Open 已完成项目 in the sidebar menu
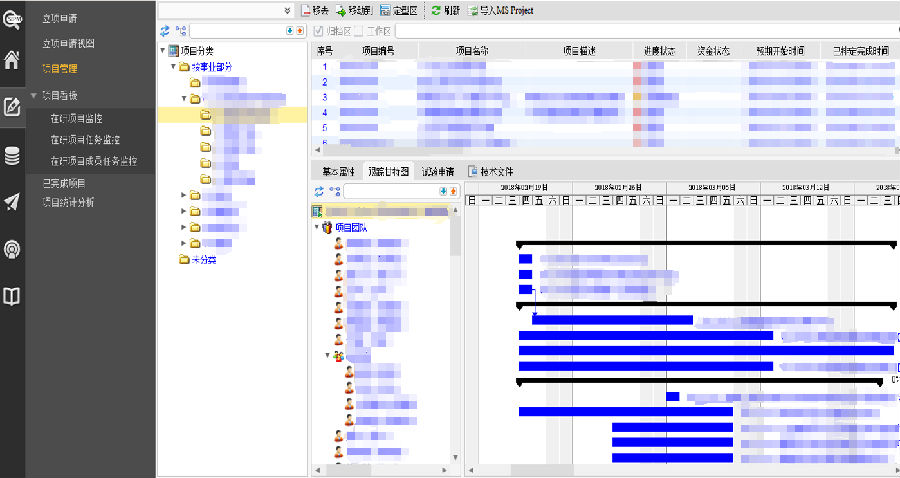900x478 pixels. pos(64,184)
